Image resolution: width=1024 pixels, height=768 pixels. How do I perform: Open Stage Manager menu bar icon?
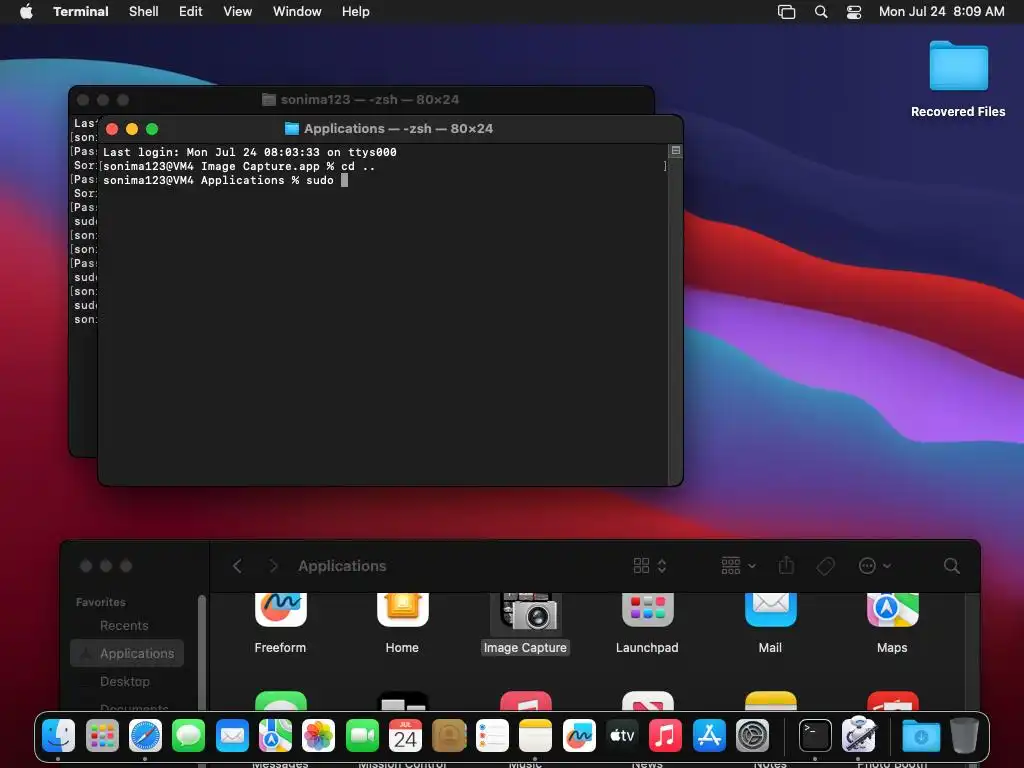[786, 11]
